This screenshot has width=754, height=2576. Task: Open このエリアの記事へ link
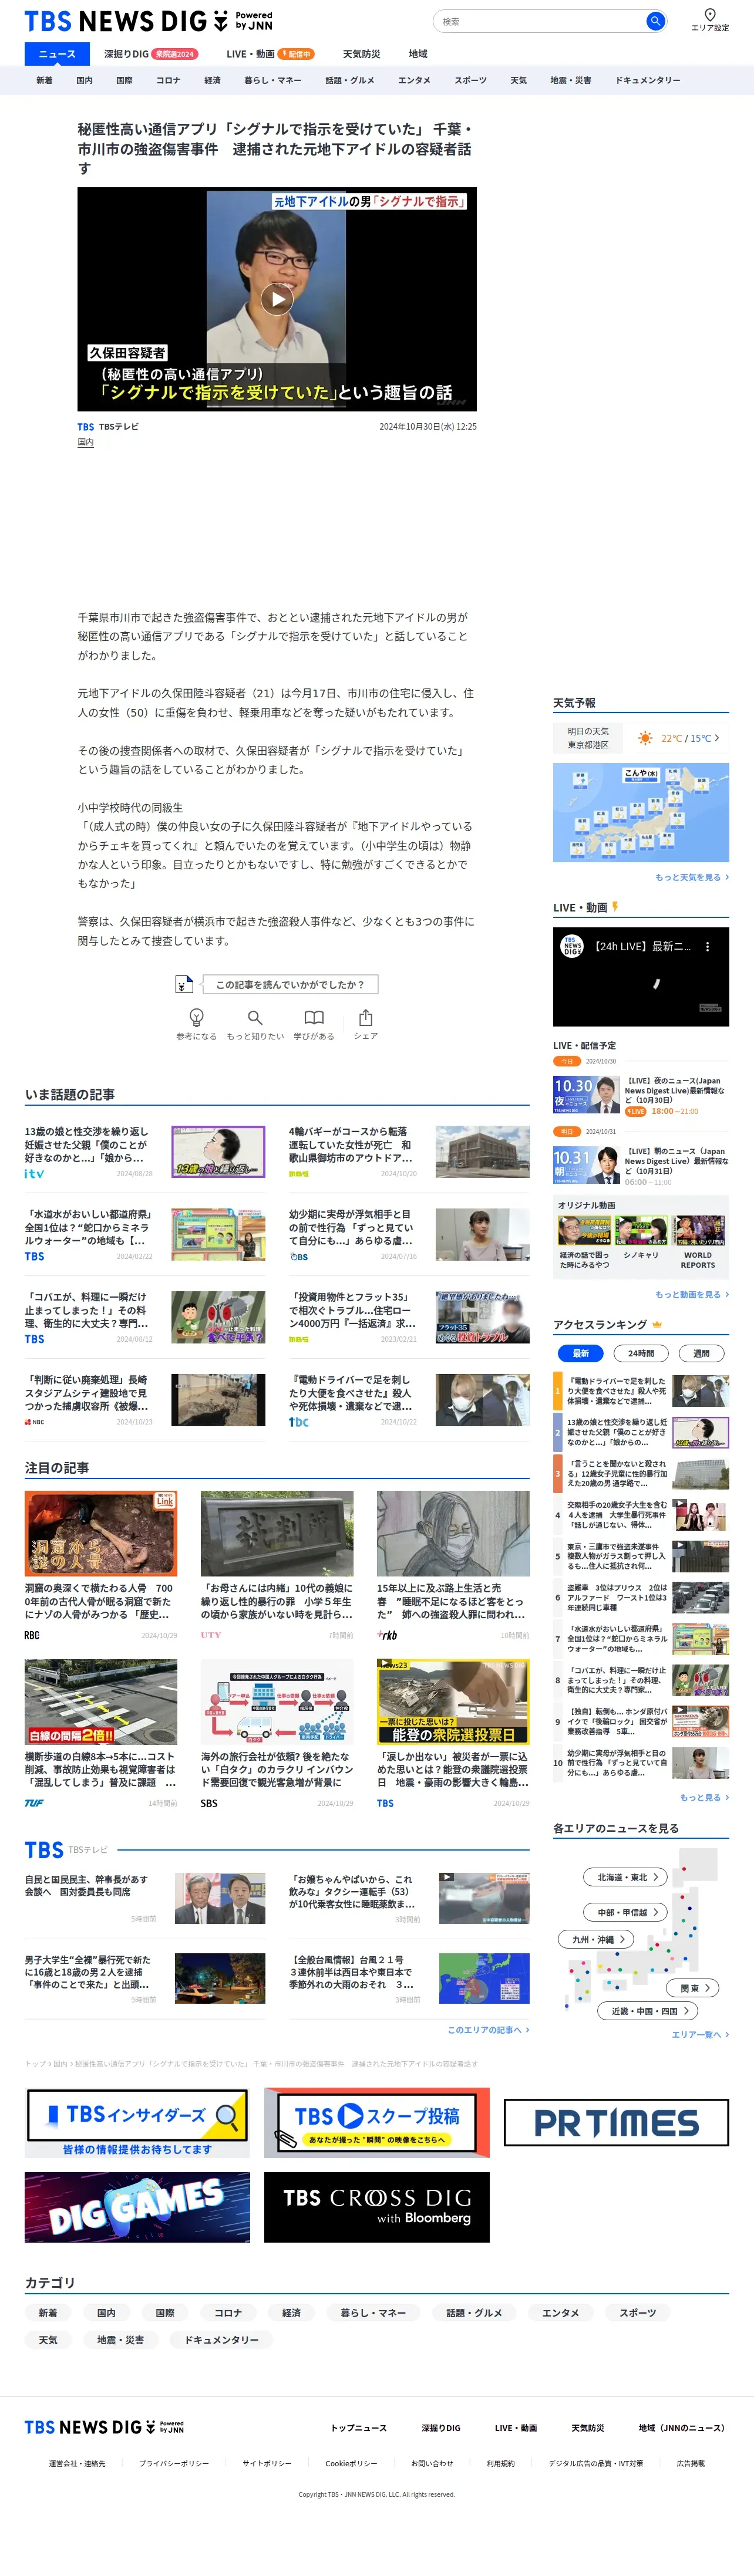click(x=488, y=2030)
